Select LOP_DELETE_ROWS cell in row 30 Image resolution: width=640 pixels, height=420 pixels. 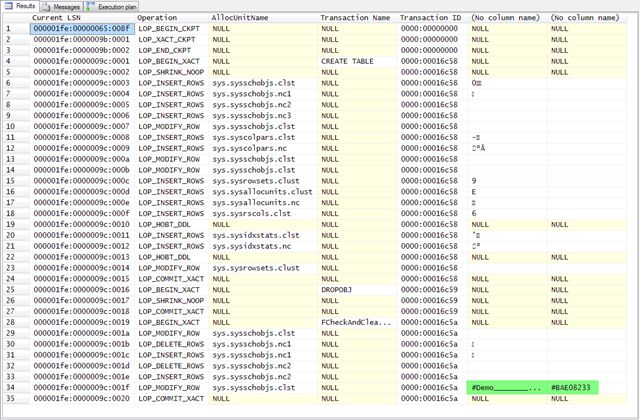[x=172, y=344]
